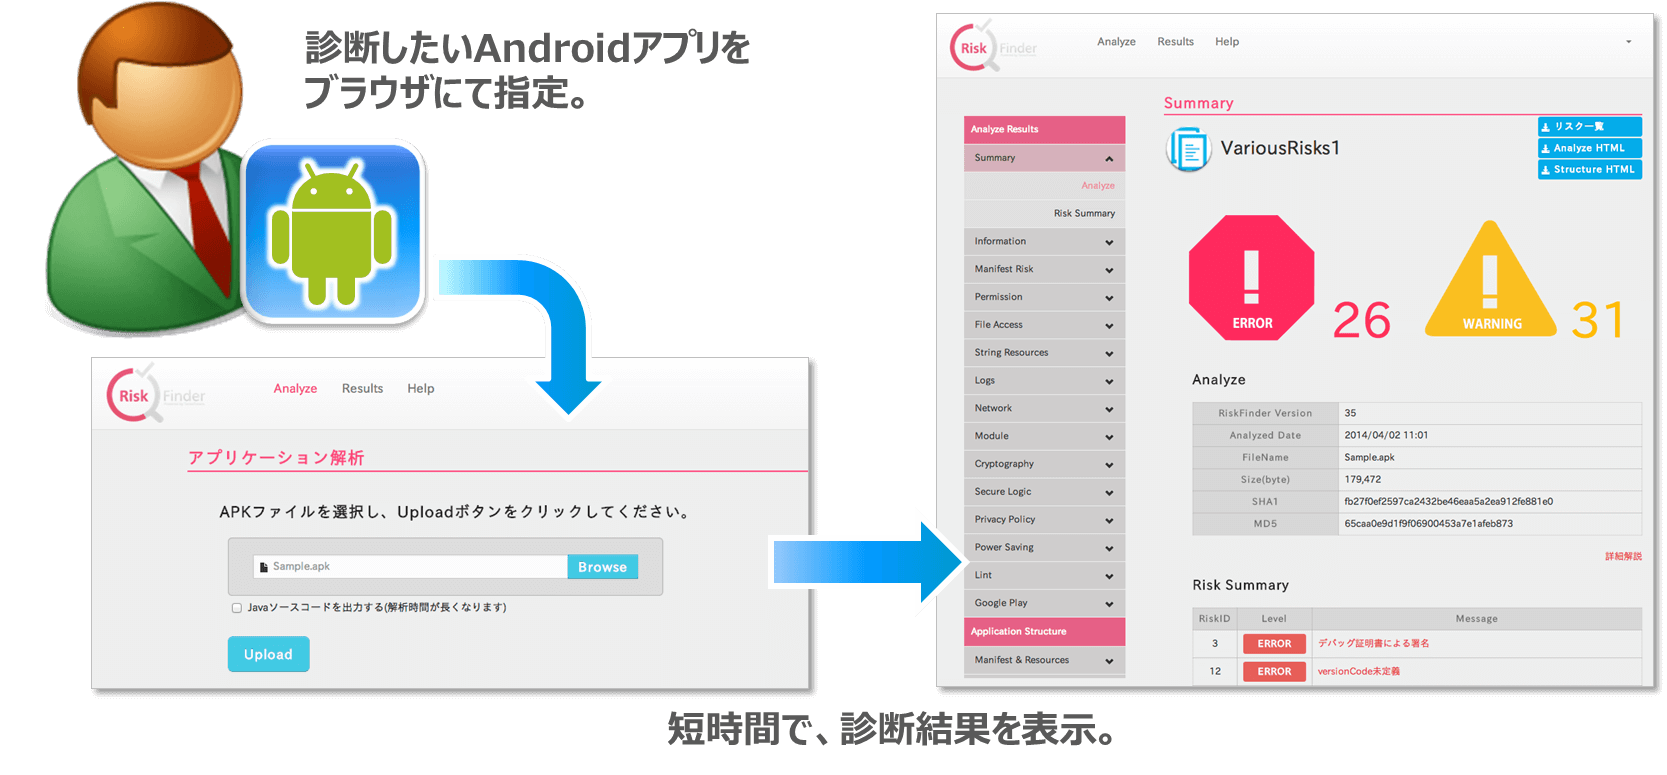Viewport: 1667px width, 775px height.
Task: Click the RiskFinder logo in the upload window
Action: [155, 393]
